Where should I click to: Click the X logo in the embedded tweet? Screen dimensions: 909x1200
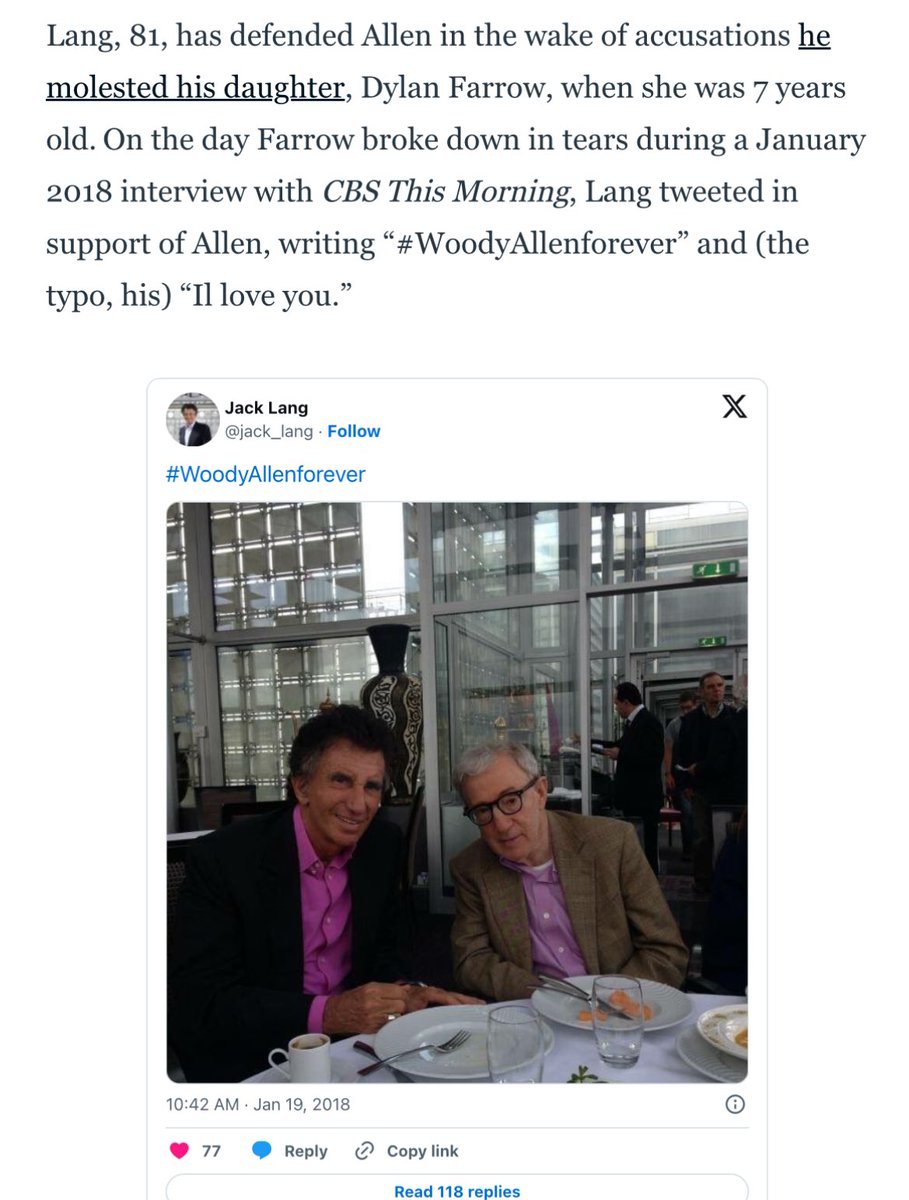tap(734, 409)
